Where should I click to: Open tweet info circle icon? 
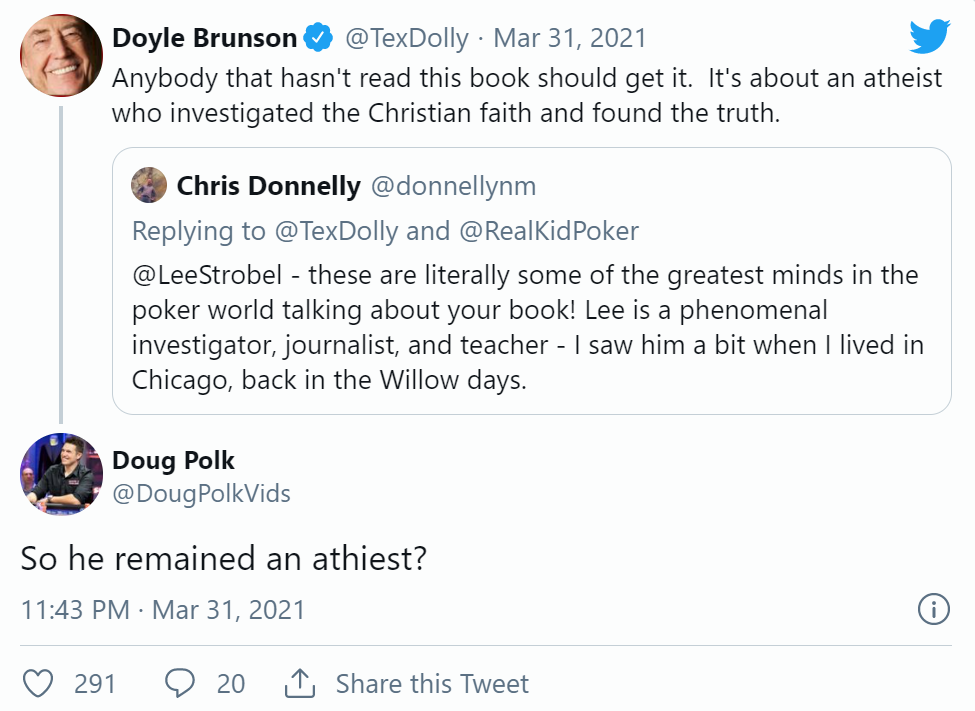pos(933,609)
